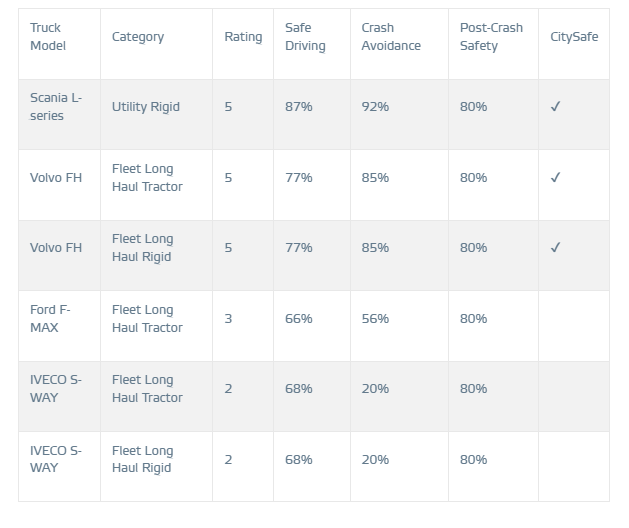629x528 pixels.
Task: Click the 66% Safe Driving value
Action: 299,319
